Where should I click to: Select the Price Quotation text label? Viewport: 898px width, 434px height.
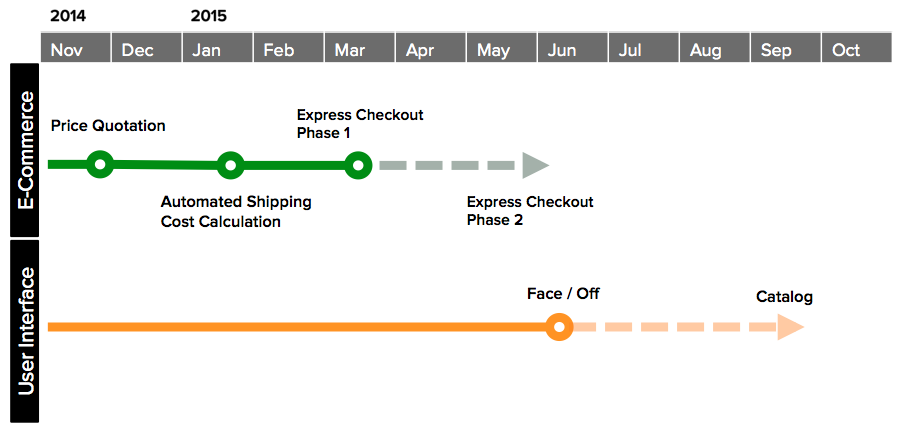108,125
